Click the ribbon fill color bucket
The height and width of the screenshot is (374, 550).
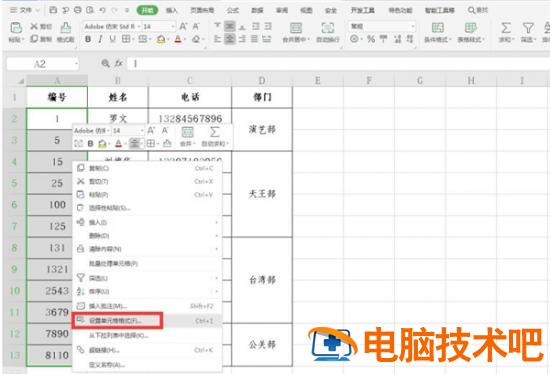[161, 39]
